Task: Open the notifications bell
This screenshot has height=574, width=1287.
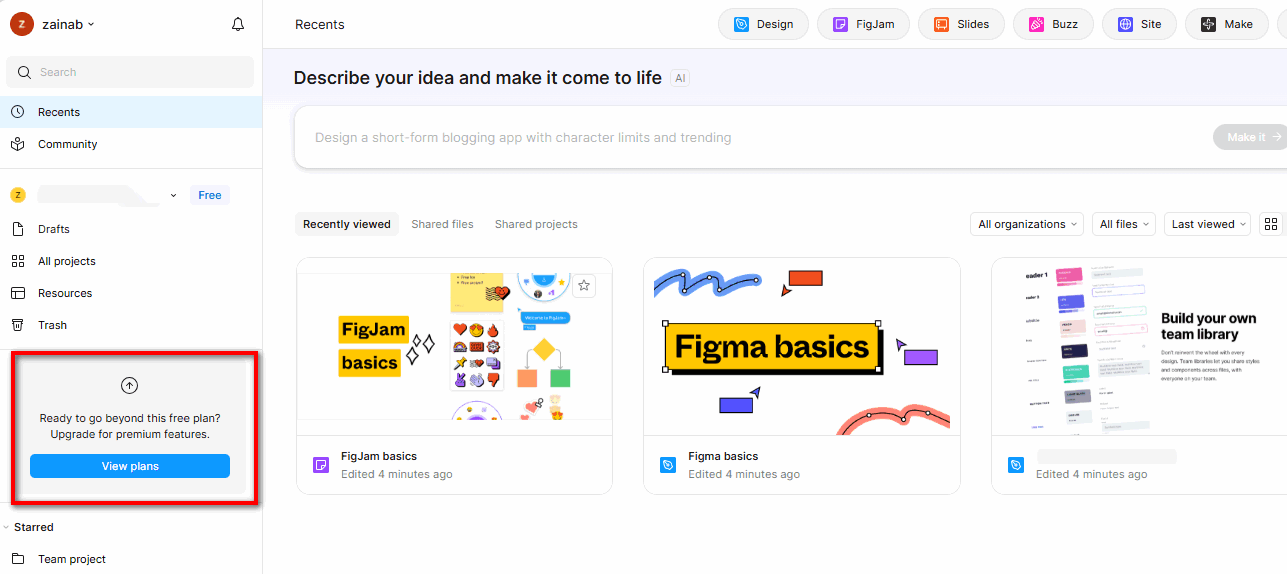Action: coord(238,24)
